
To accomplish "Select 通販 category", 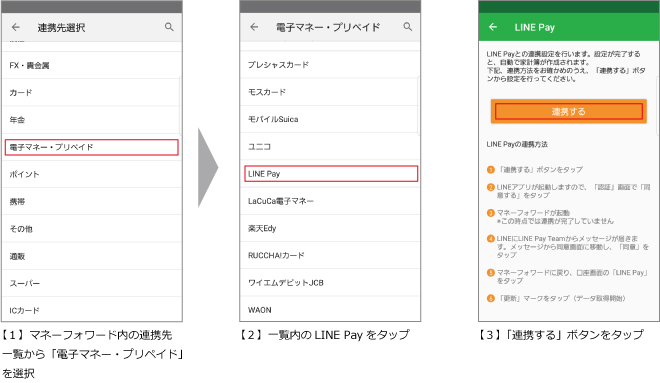I will click(x=92, y=256).
